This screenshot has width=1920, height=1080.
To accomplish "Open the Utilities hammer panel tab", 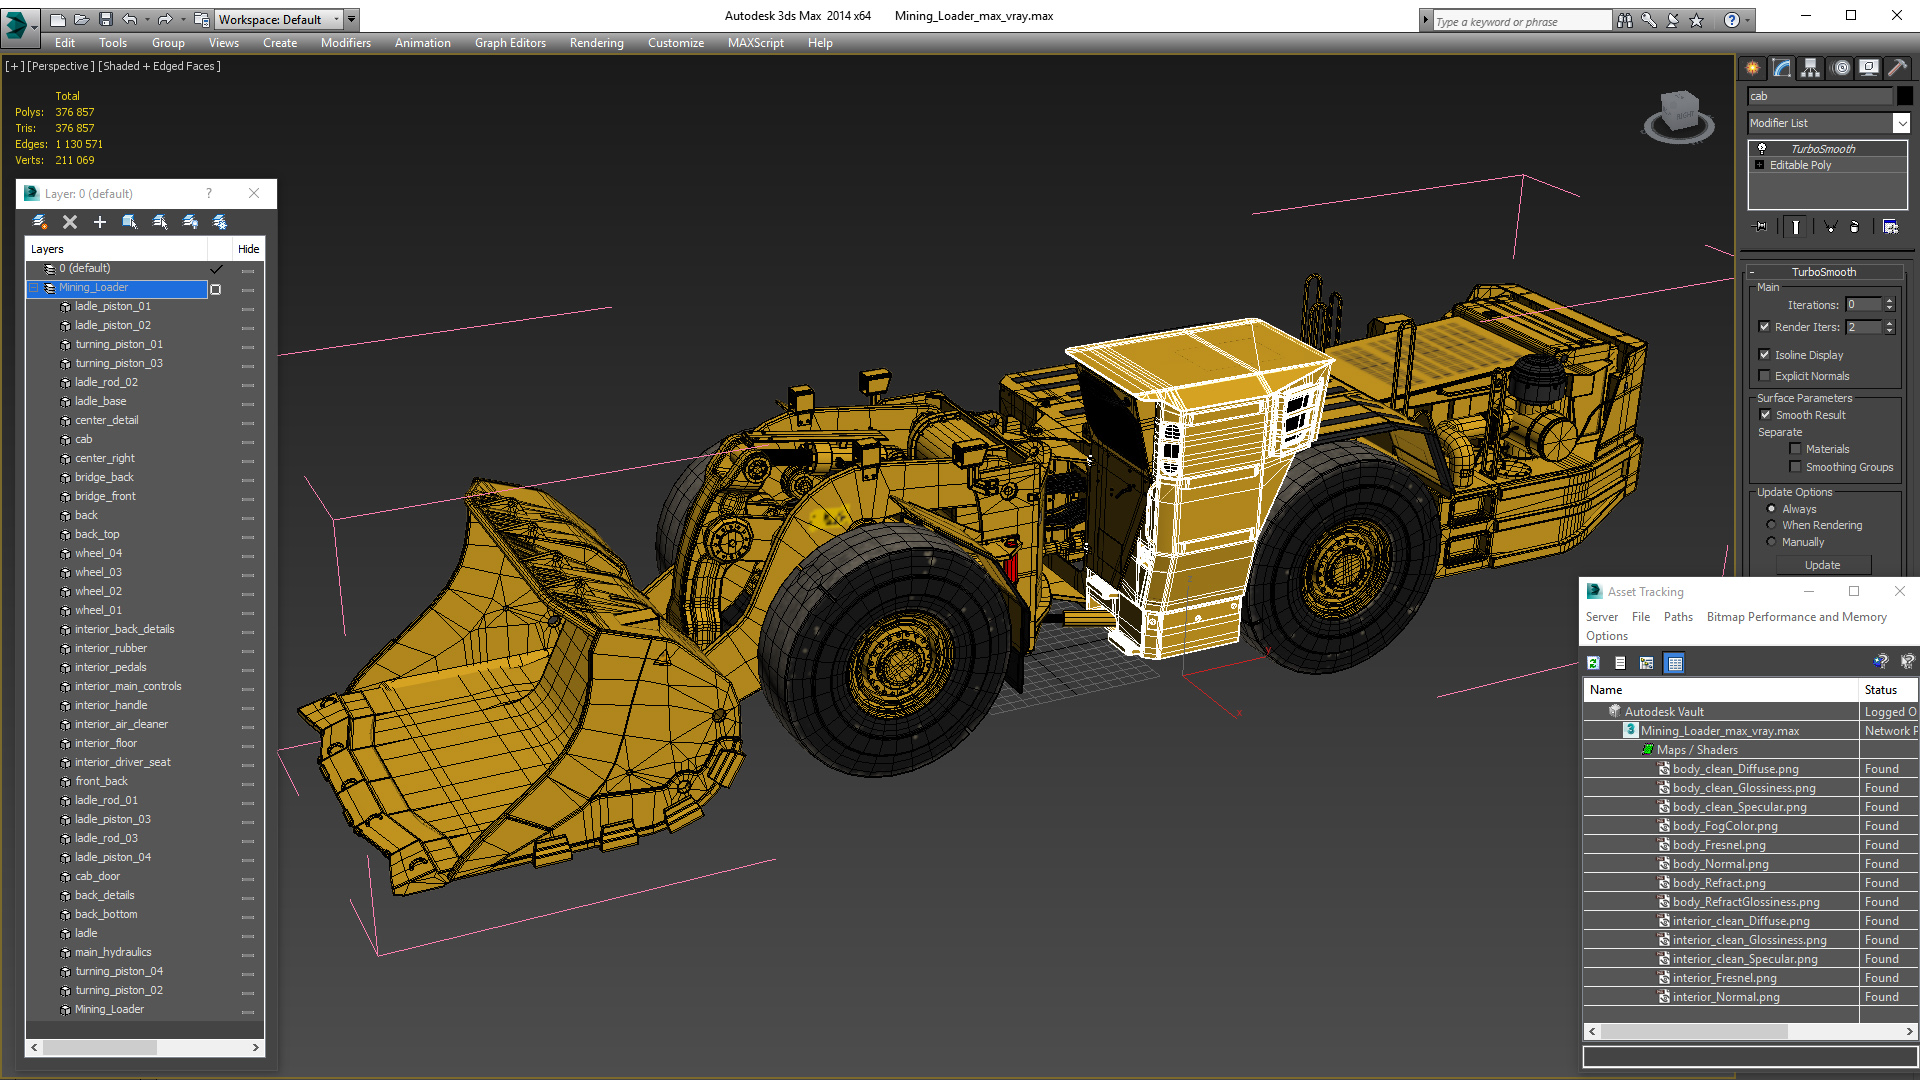I will [1897, 68].
